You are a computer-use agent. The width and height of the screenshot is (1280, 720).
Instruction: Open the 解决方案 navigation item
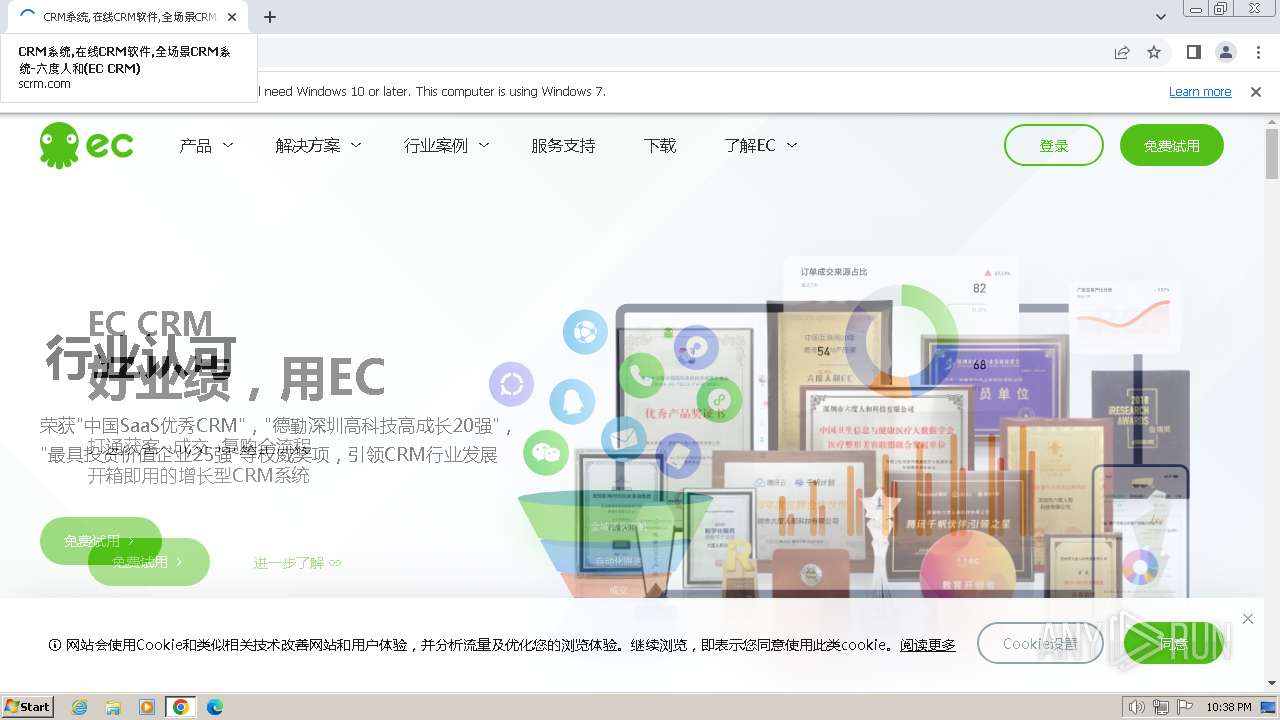308,146
